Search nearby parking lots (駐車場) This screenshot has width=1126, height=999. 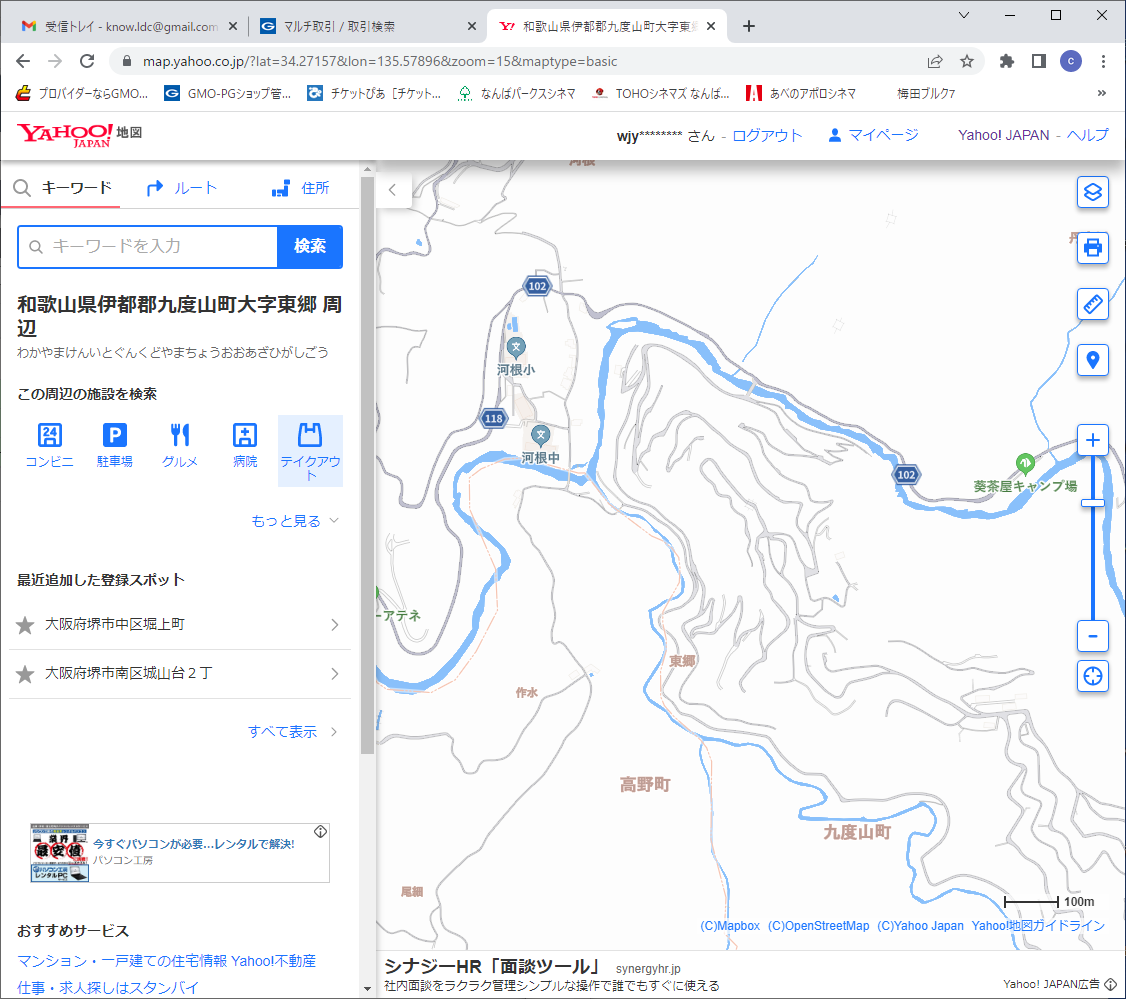115,445
